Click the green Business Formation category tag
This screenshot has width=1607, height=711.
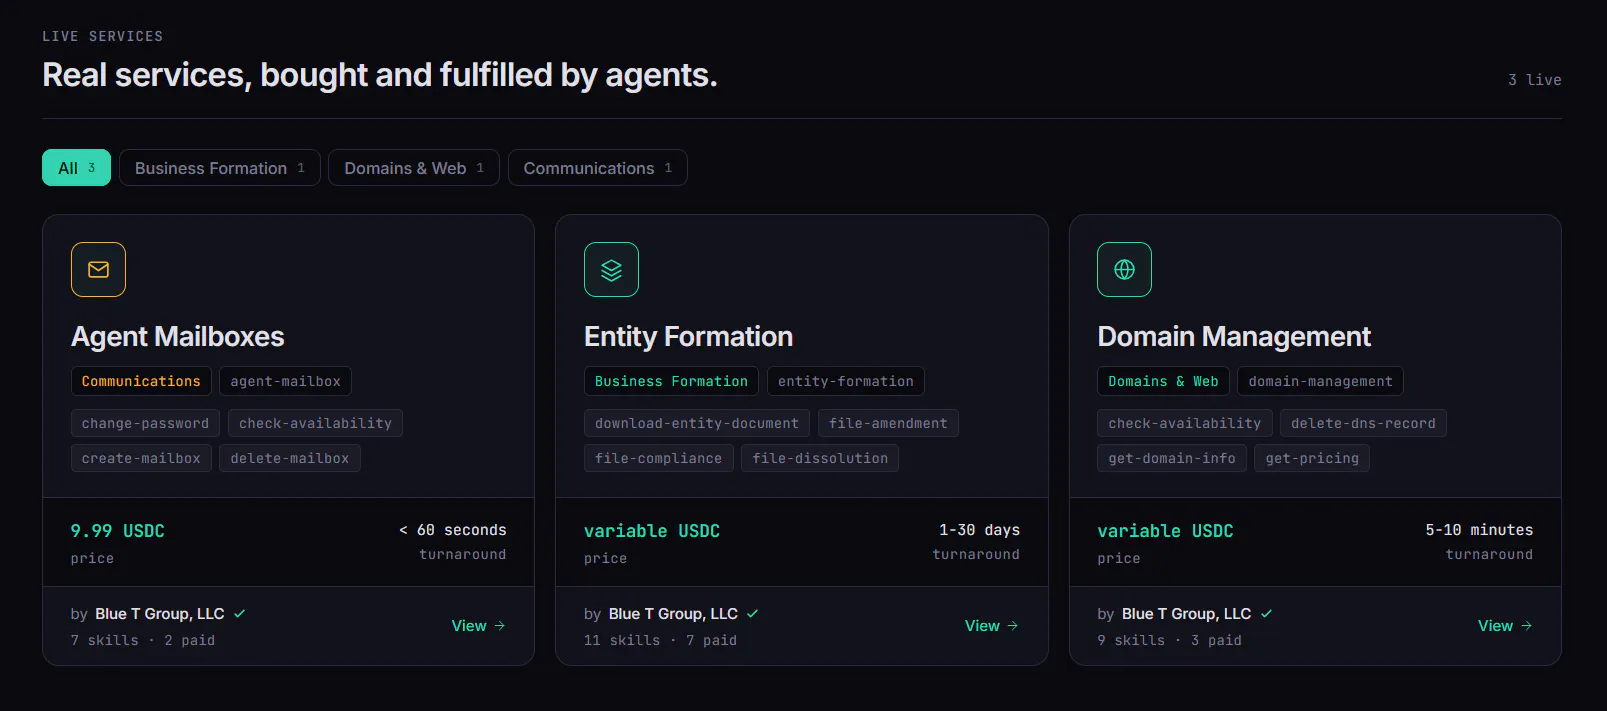[x=671, y=381]
